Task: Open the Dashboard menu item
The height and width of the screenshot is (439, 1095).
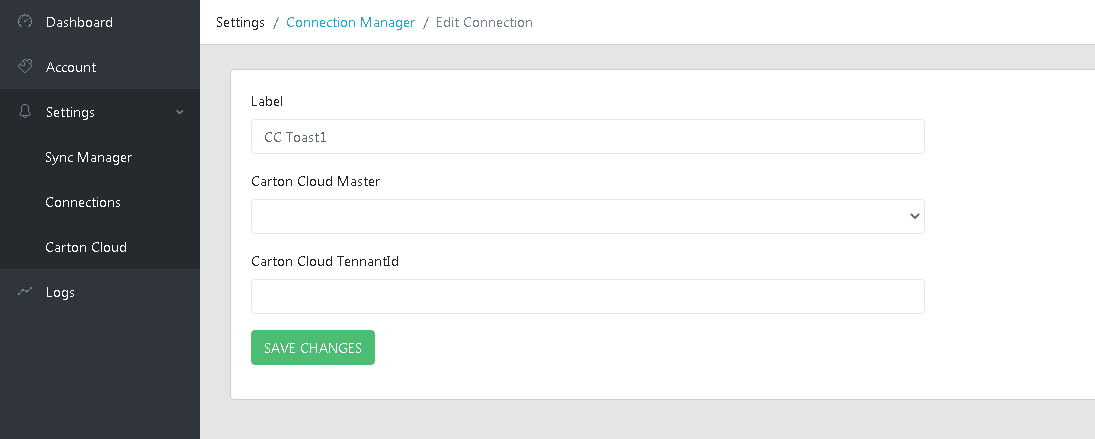Action: pos(79,22)
